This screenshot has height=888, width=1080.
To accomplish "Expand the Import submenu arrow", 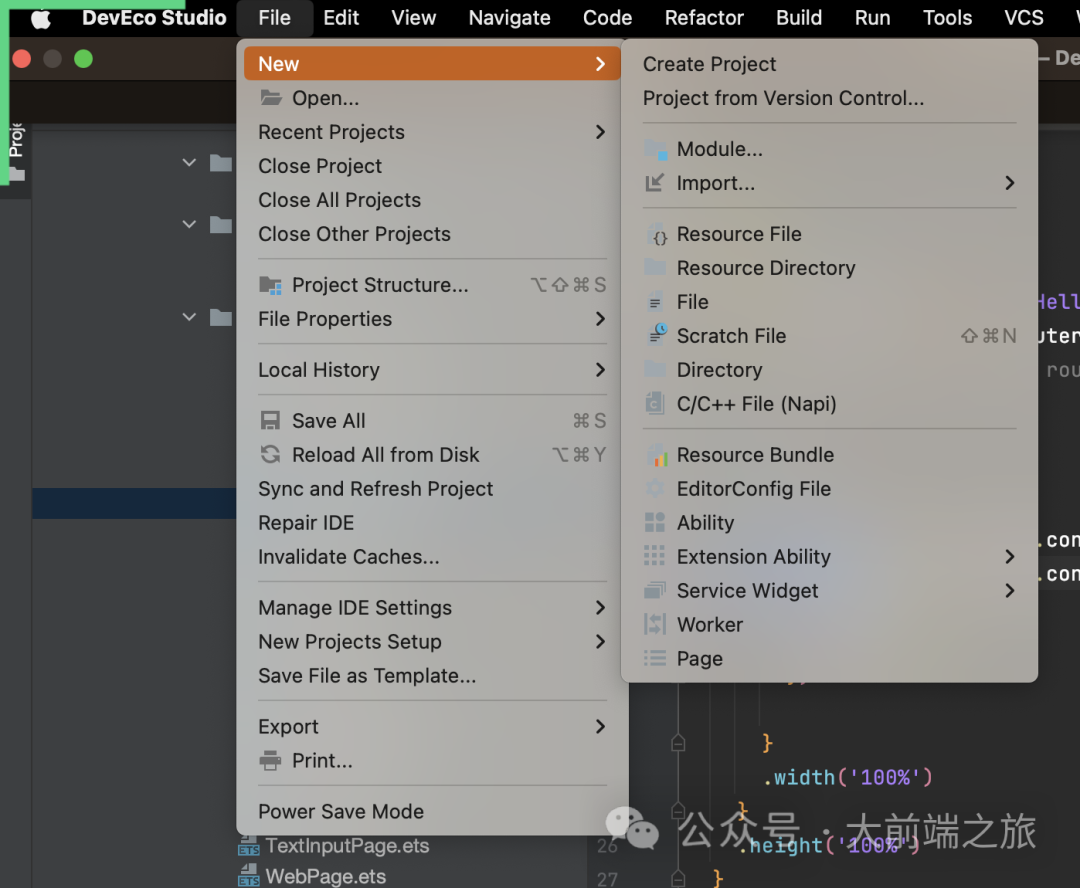I will click(x=1009, y=183).
